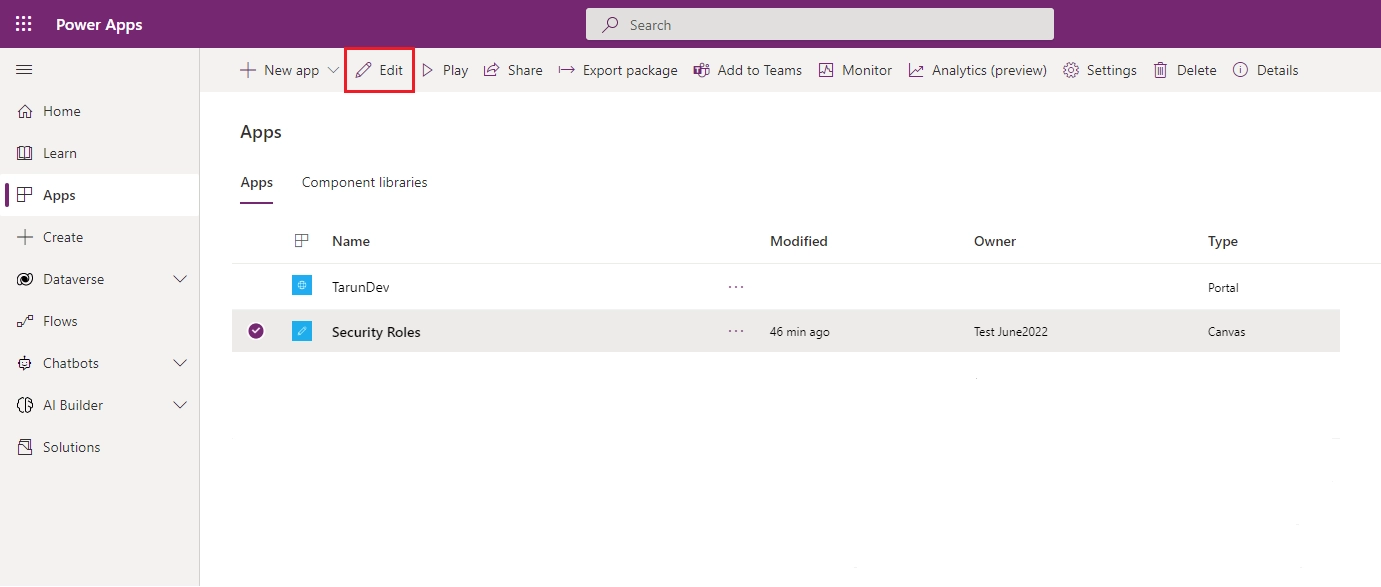1381x587 pixels.
Task: Click the Edit pencil toolbar button
Action: (380, 70)
